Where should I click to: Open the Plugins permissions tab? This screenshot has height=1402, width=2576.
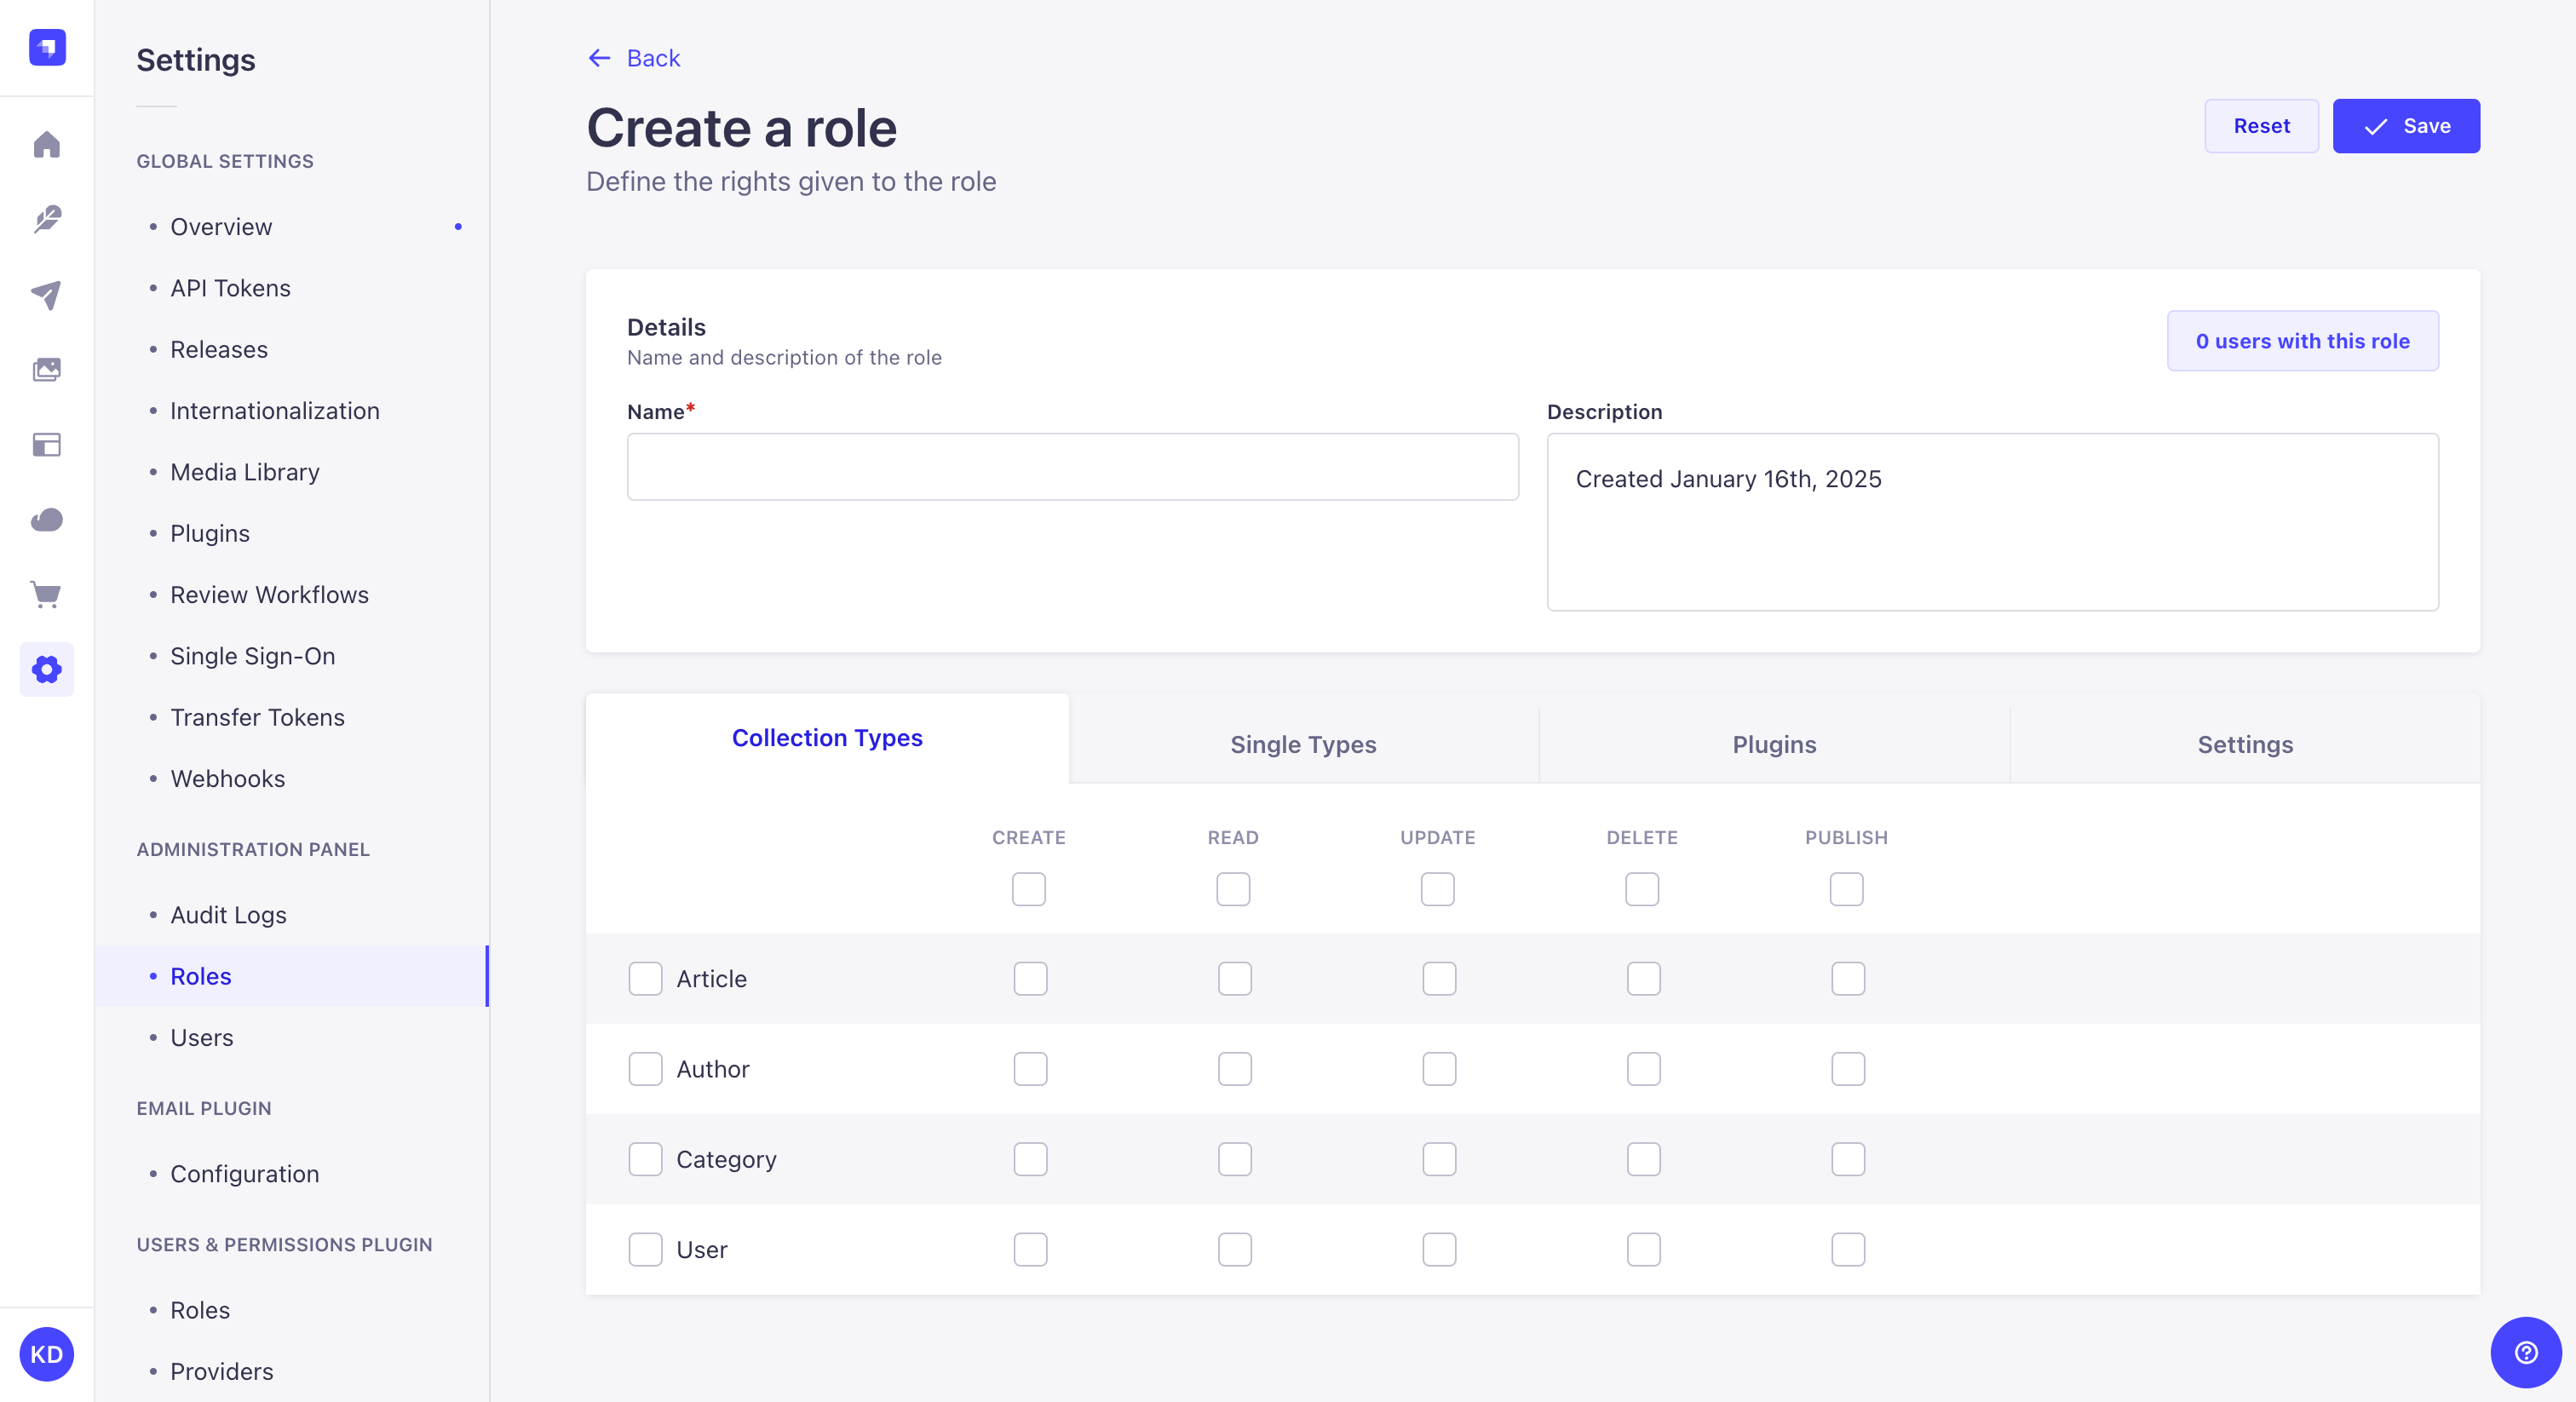1773,744
